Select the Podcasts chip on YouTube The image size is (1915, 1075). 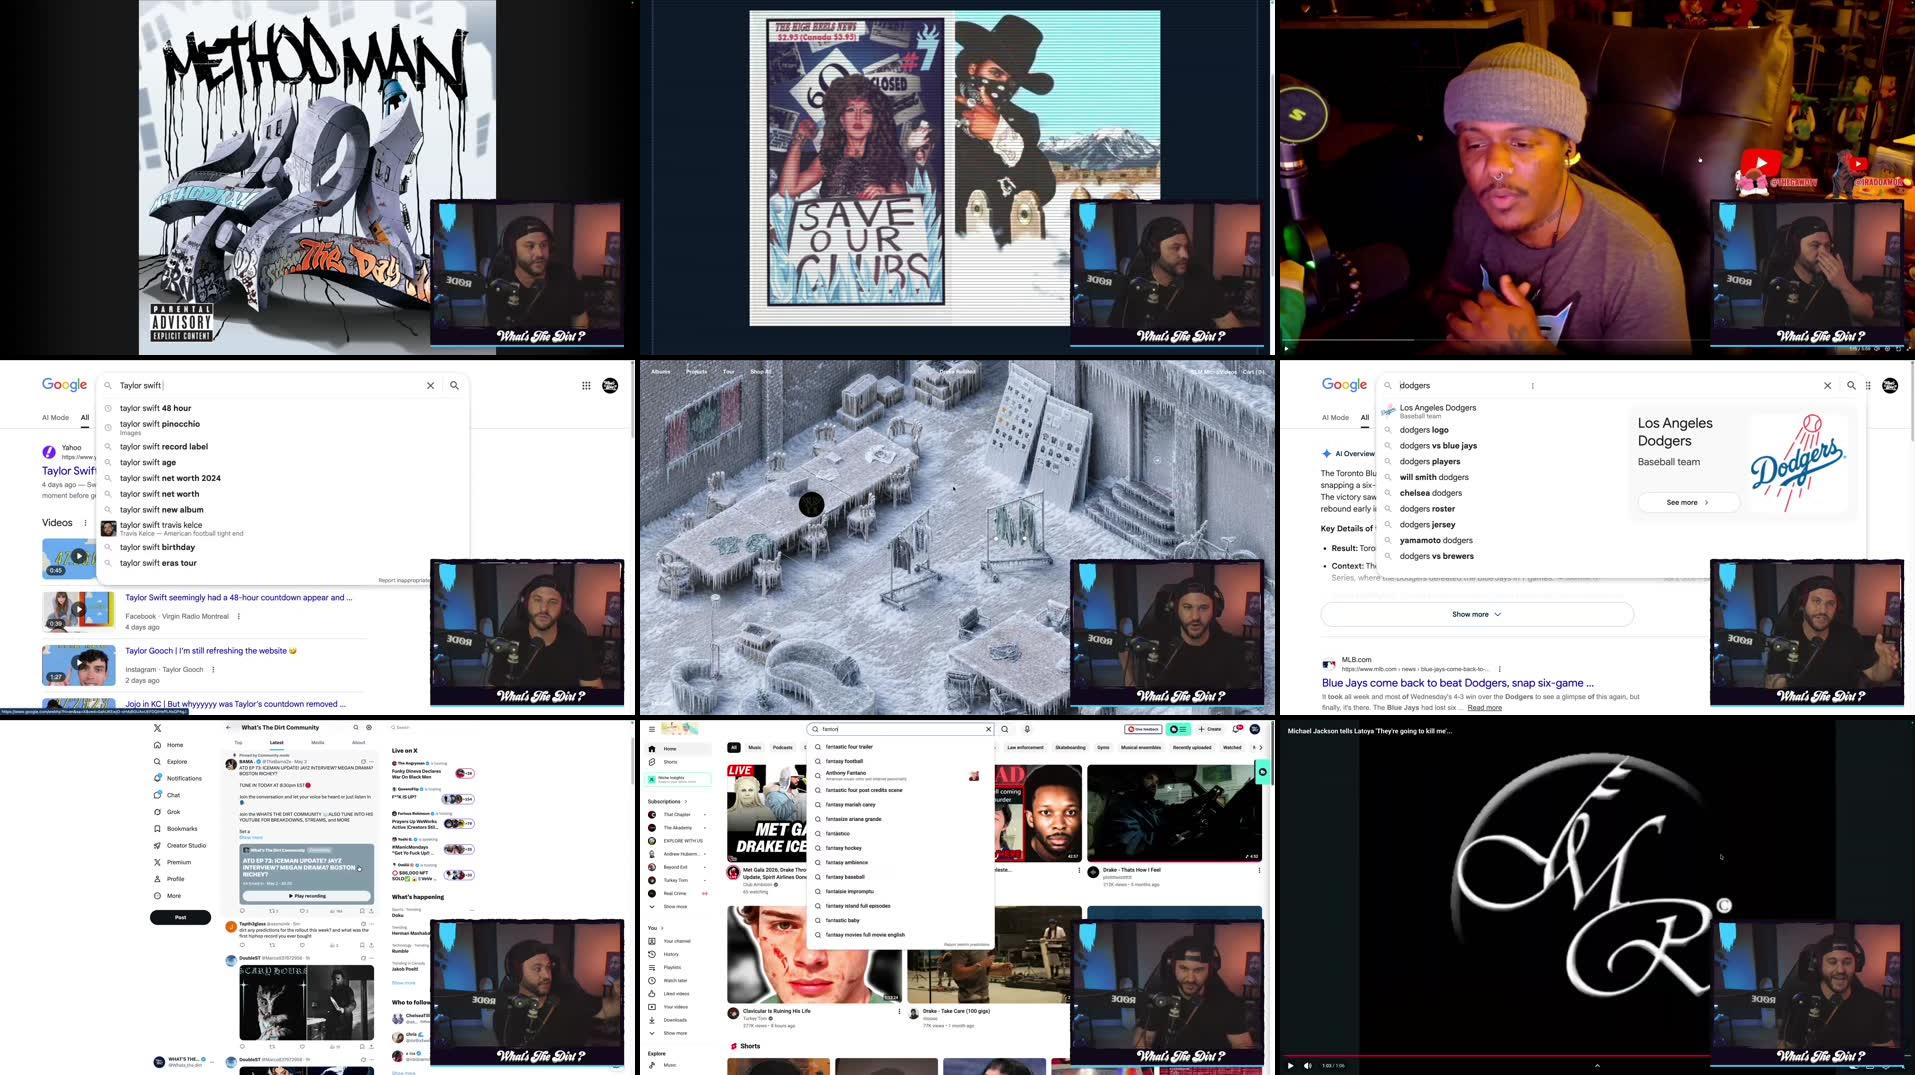(x=783, y=747)
